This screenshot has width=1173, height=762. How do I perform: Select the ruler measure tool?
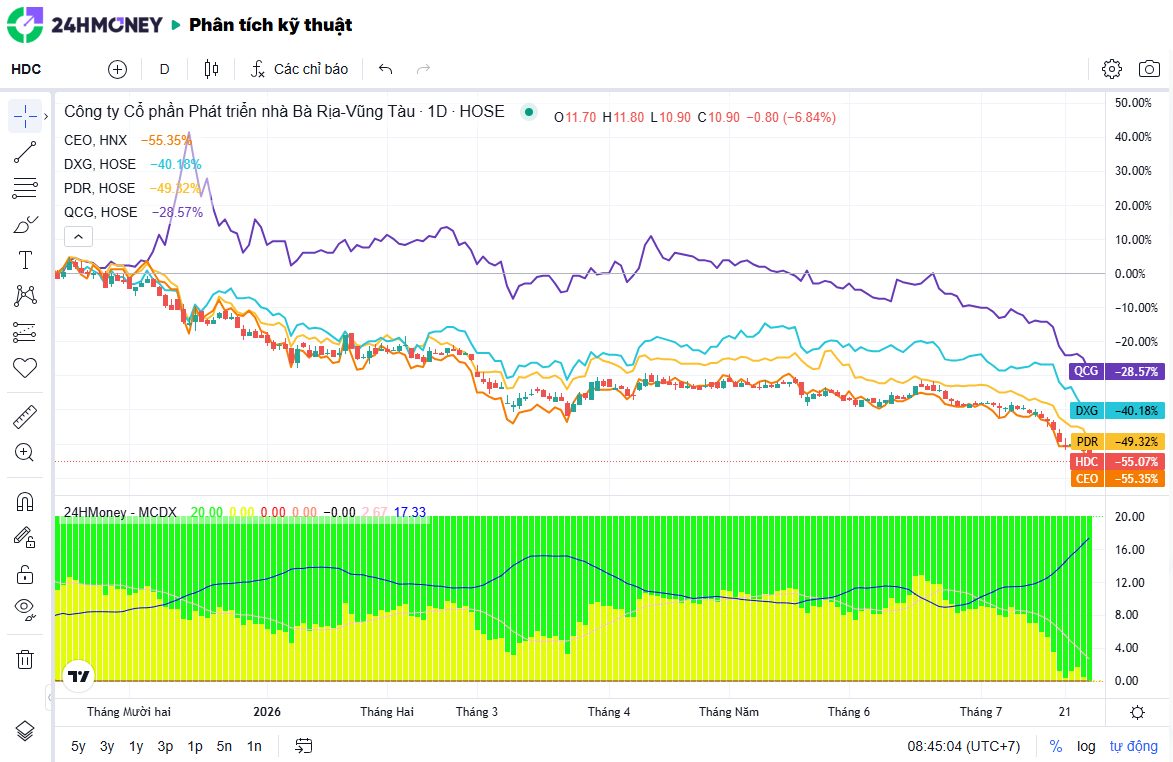click(x=25, y=417)
